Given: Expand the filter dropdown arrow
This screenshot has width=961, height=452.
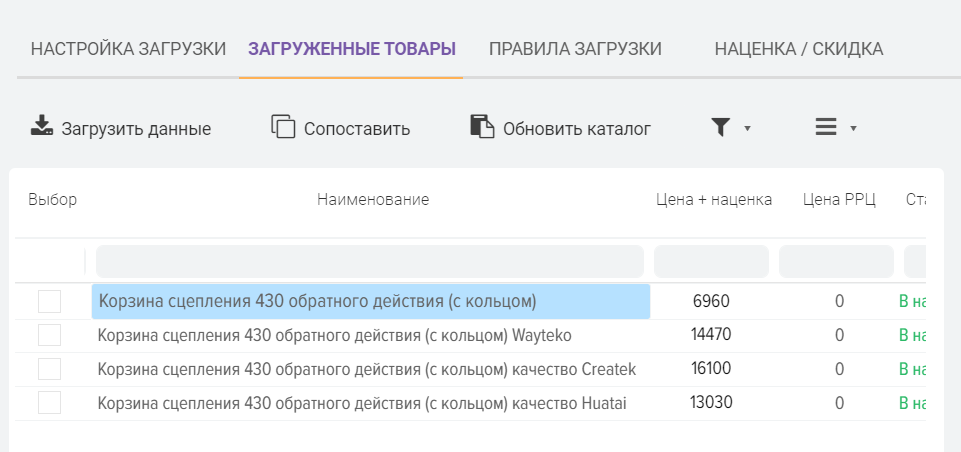Looking at the screenshot, I should pos(747,128).
